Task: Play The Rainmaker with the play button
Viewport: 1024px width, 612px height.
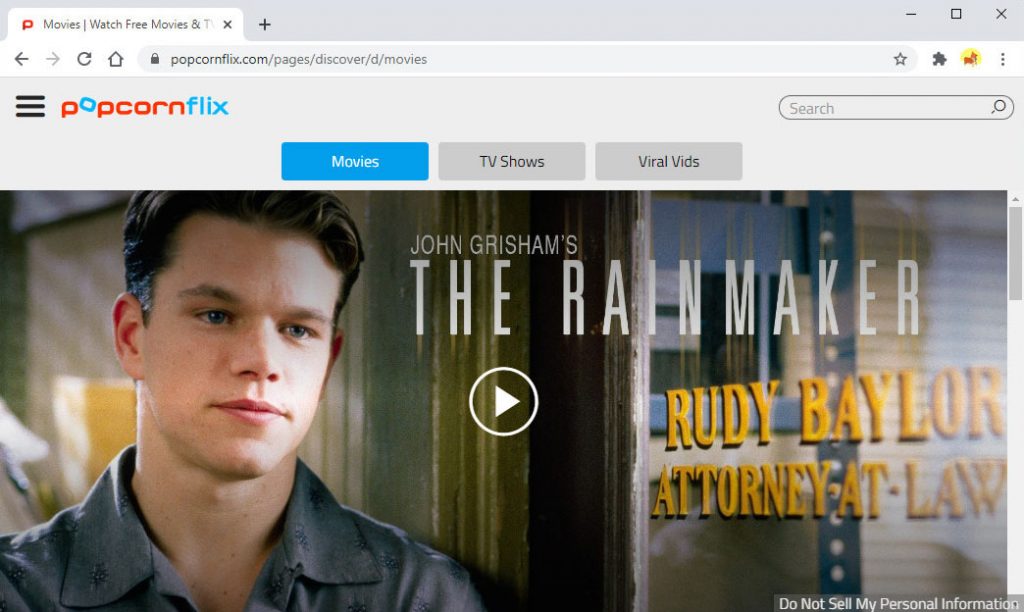Action: (504, 402)
